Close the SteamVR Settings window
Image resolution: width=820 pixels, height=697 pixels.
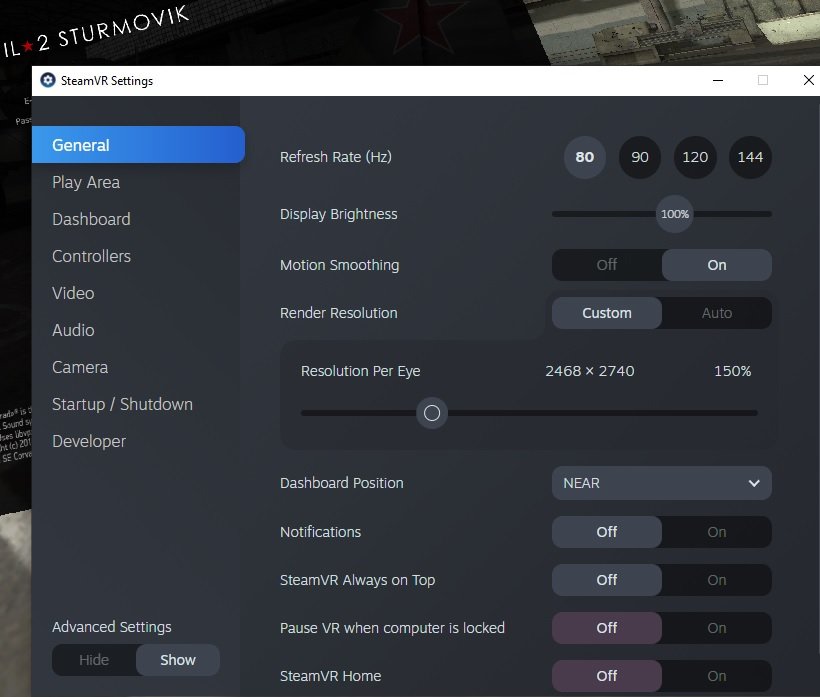click(x=808, y=81)
